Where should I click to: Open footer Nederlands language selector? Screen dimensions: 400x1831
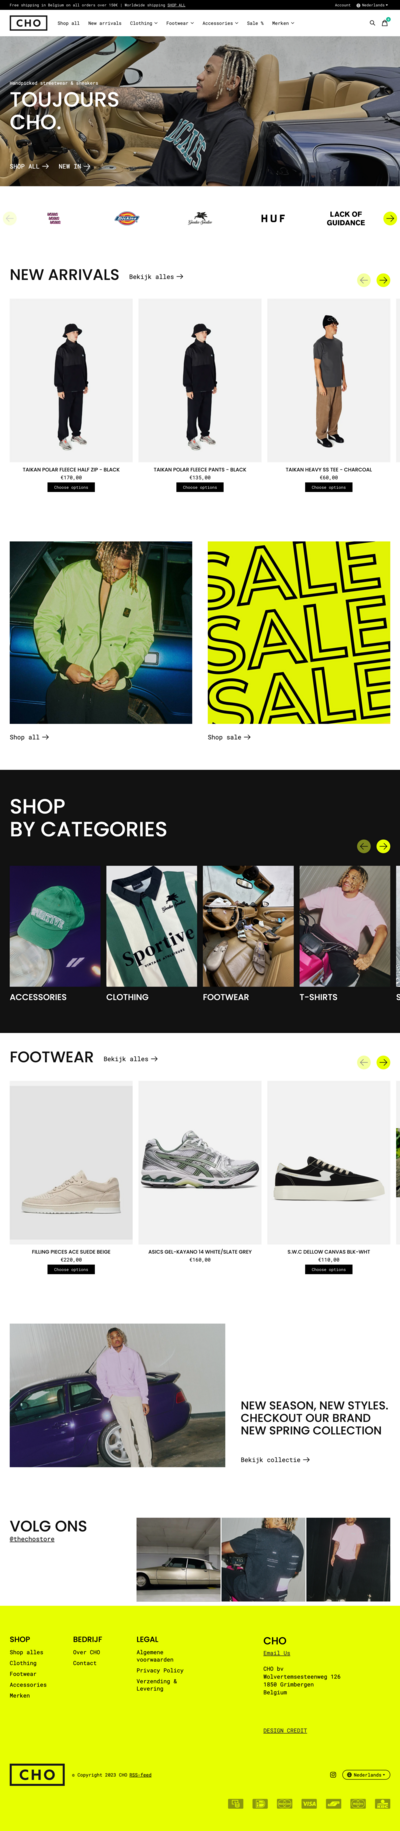[366, 1775]
